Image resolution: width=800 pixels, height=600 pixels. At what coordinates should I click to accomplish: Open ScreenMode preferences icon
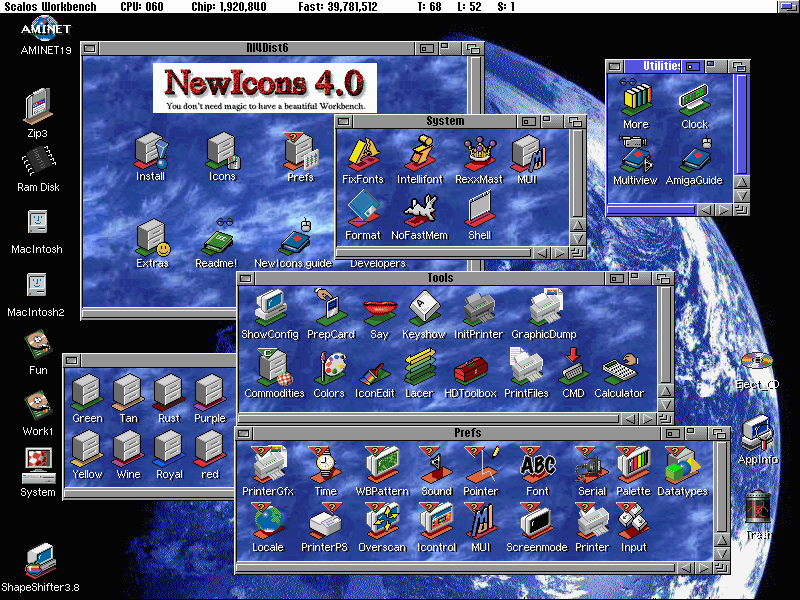point(536,521)
